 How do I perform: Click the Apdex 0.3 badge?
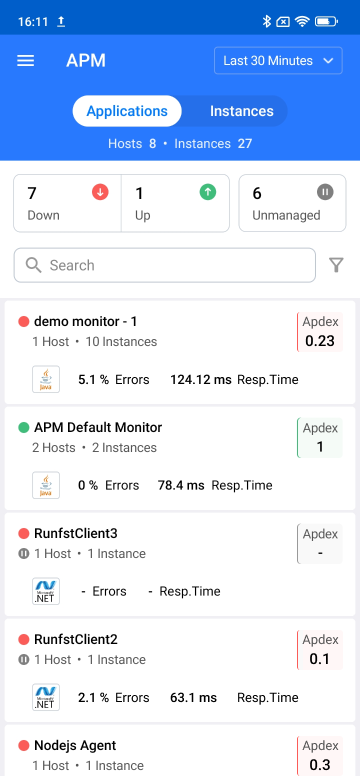320,756
